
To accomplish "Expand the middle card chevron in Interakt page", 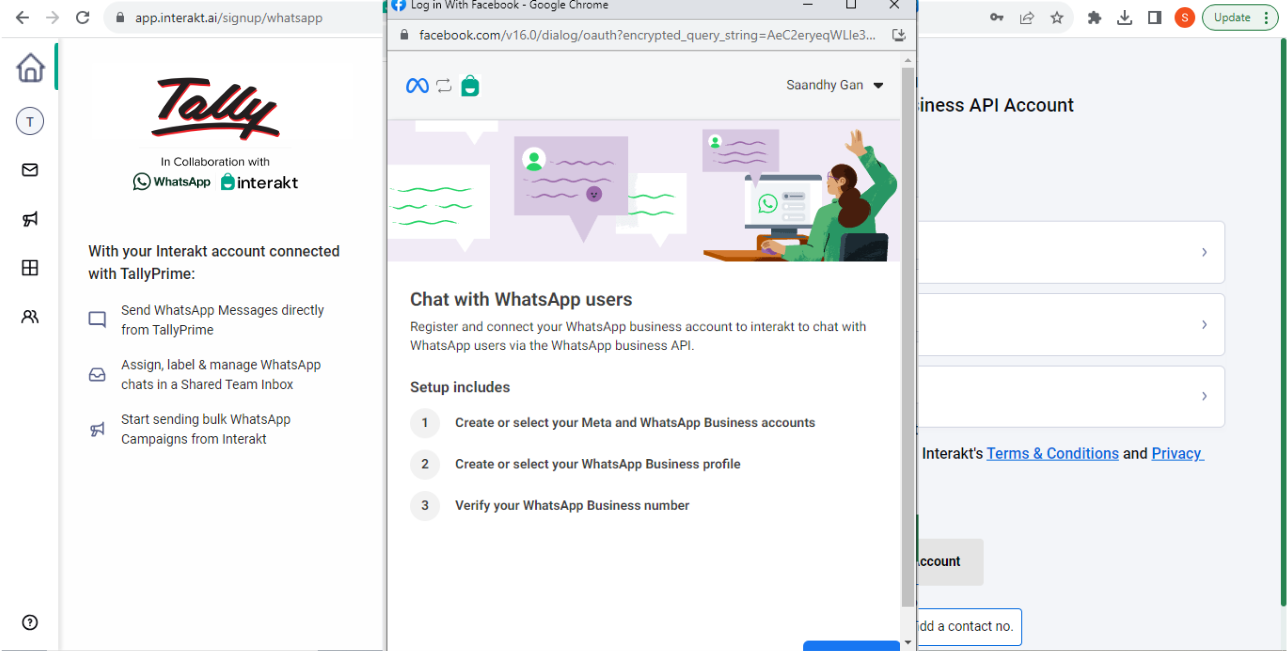I will (x=1204, y=324).
